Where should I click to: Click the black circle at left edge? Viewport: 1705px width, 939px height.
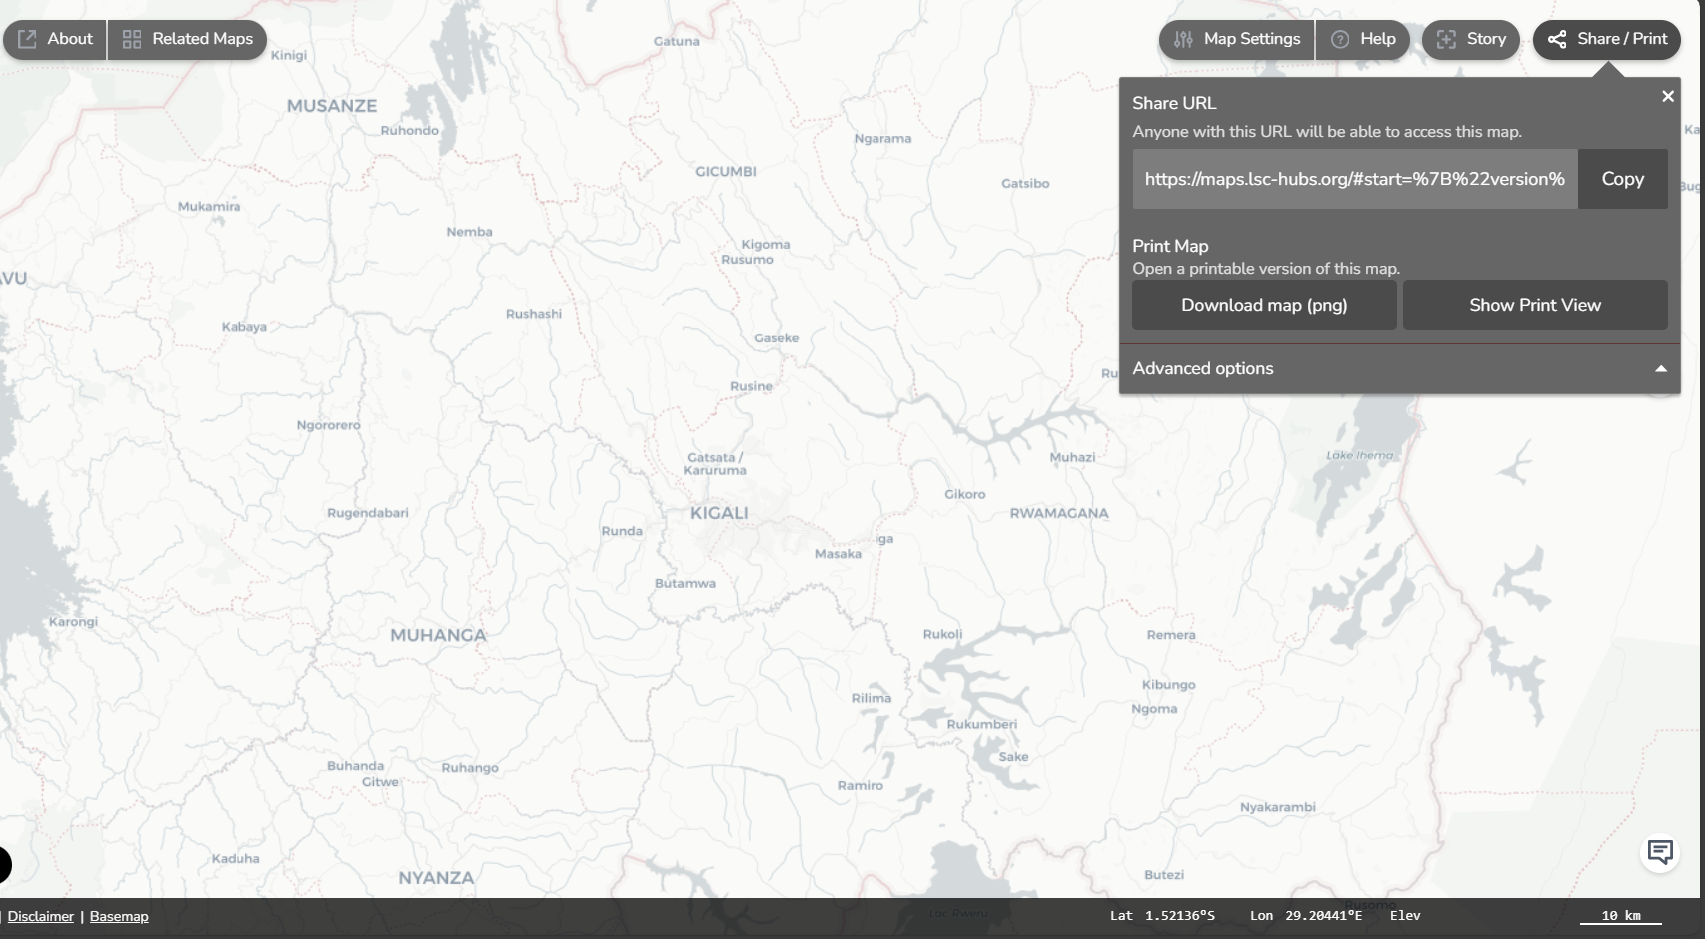pos(4,865)
